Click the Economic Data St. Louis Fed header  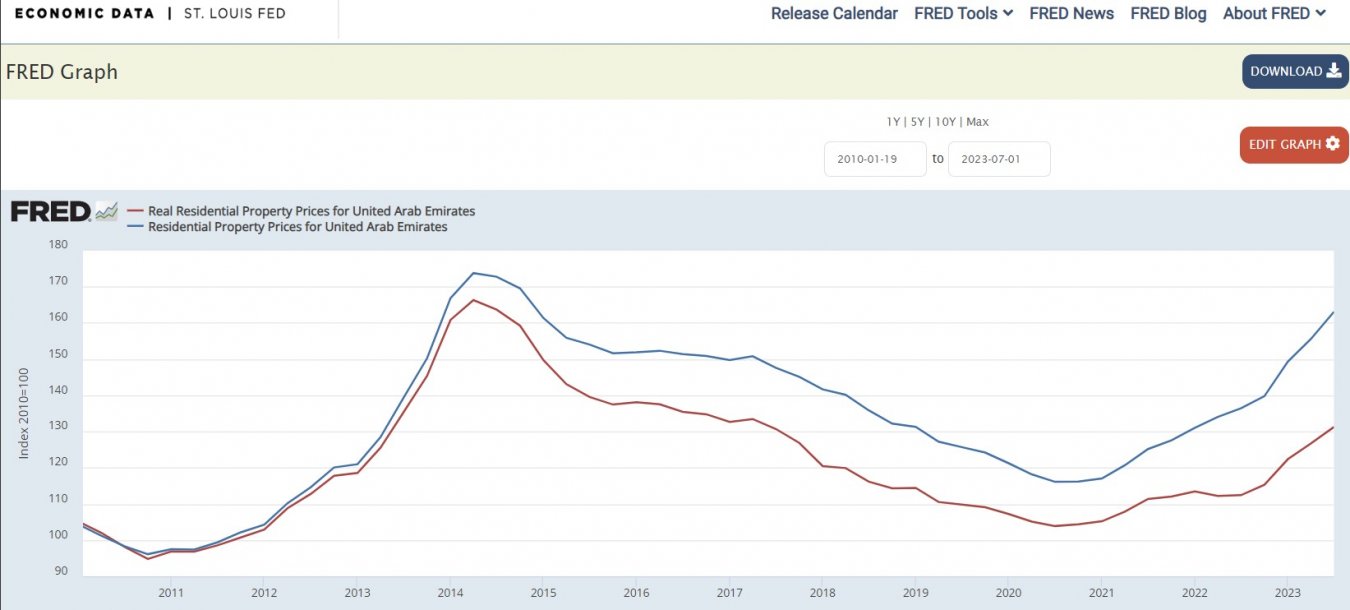click(150, 13)
